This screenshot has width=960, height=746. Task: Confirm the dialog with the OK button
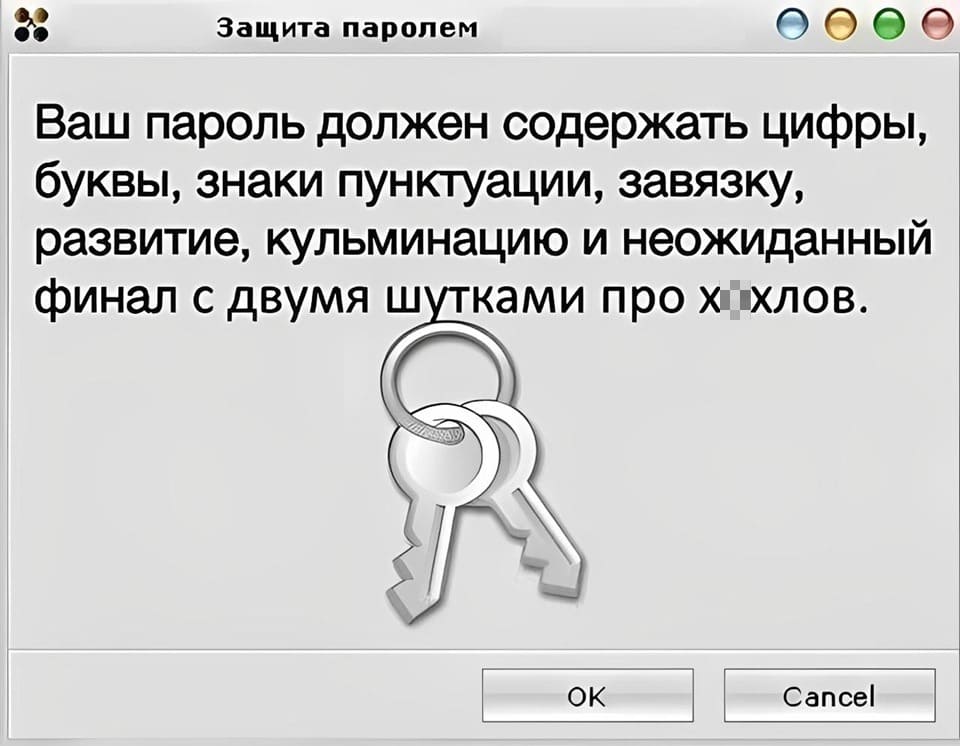click(x=588, y=695)
